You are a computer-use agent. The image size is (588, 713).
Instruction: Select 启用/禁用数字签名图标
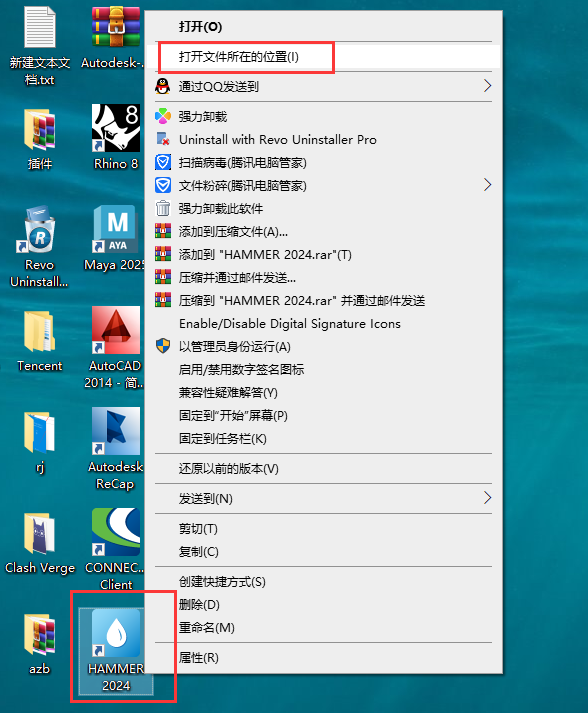click(323, 369)
